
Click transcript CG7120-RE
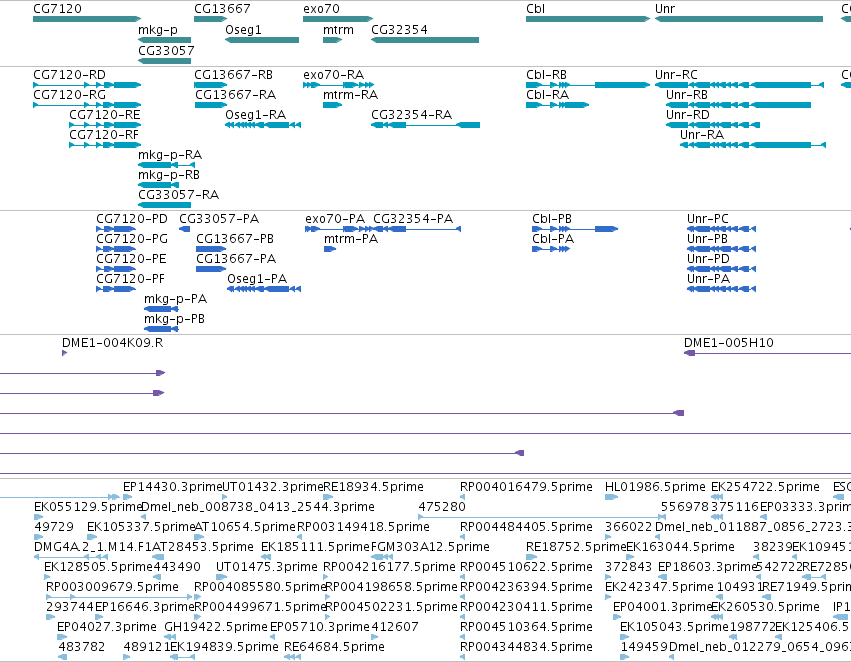(x=105, y=125)
